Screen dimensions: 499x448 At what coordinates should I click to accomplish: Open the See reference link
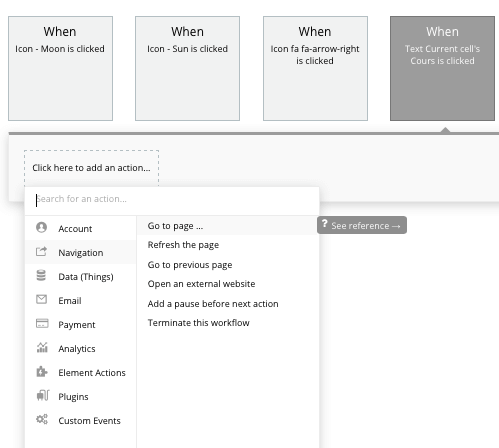[x=362, y=225]
